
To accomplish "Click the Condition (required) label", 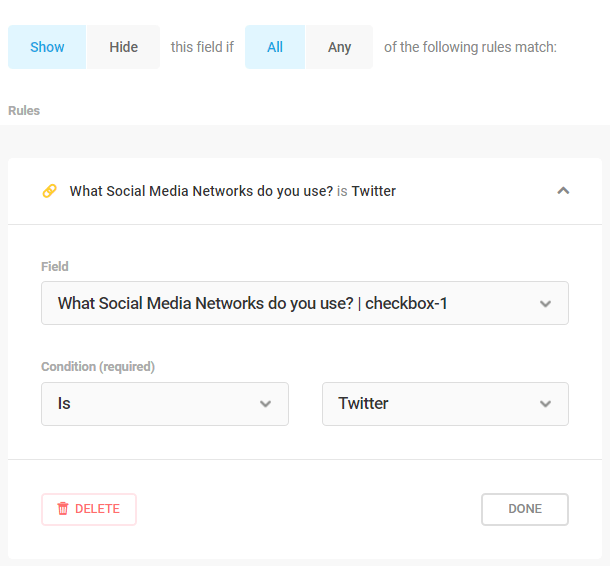I will (98, 366).
